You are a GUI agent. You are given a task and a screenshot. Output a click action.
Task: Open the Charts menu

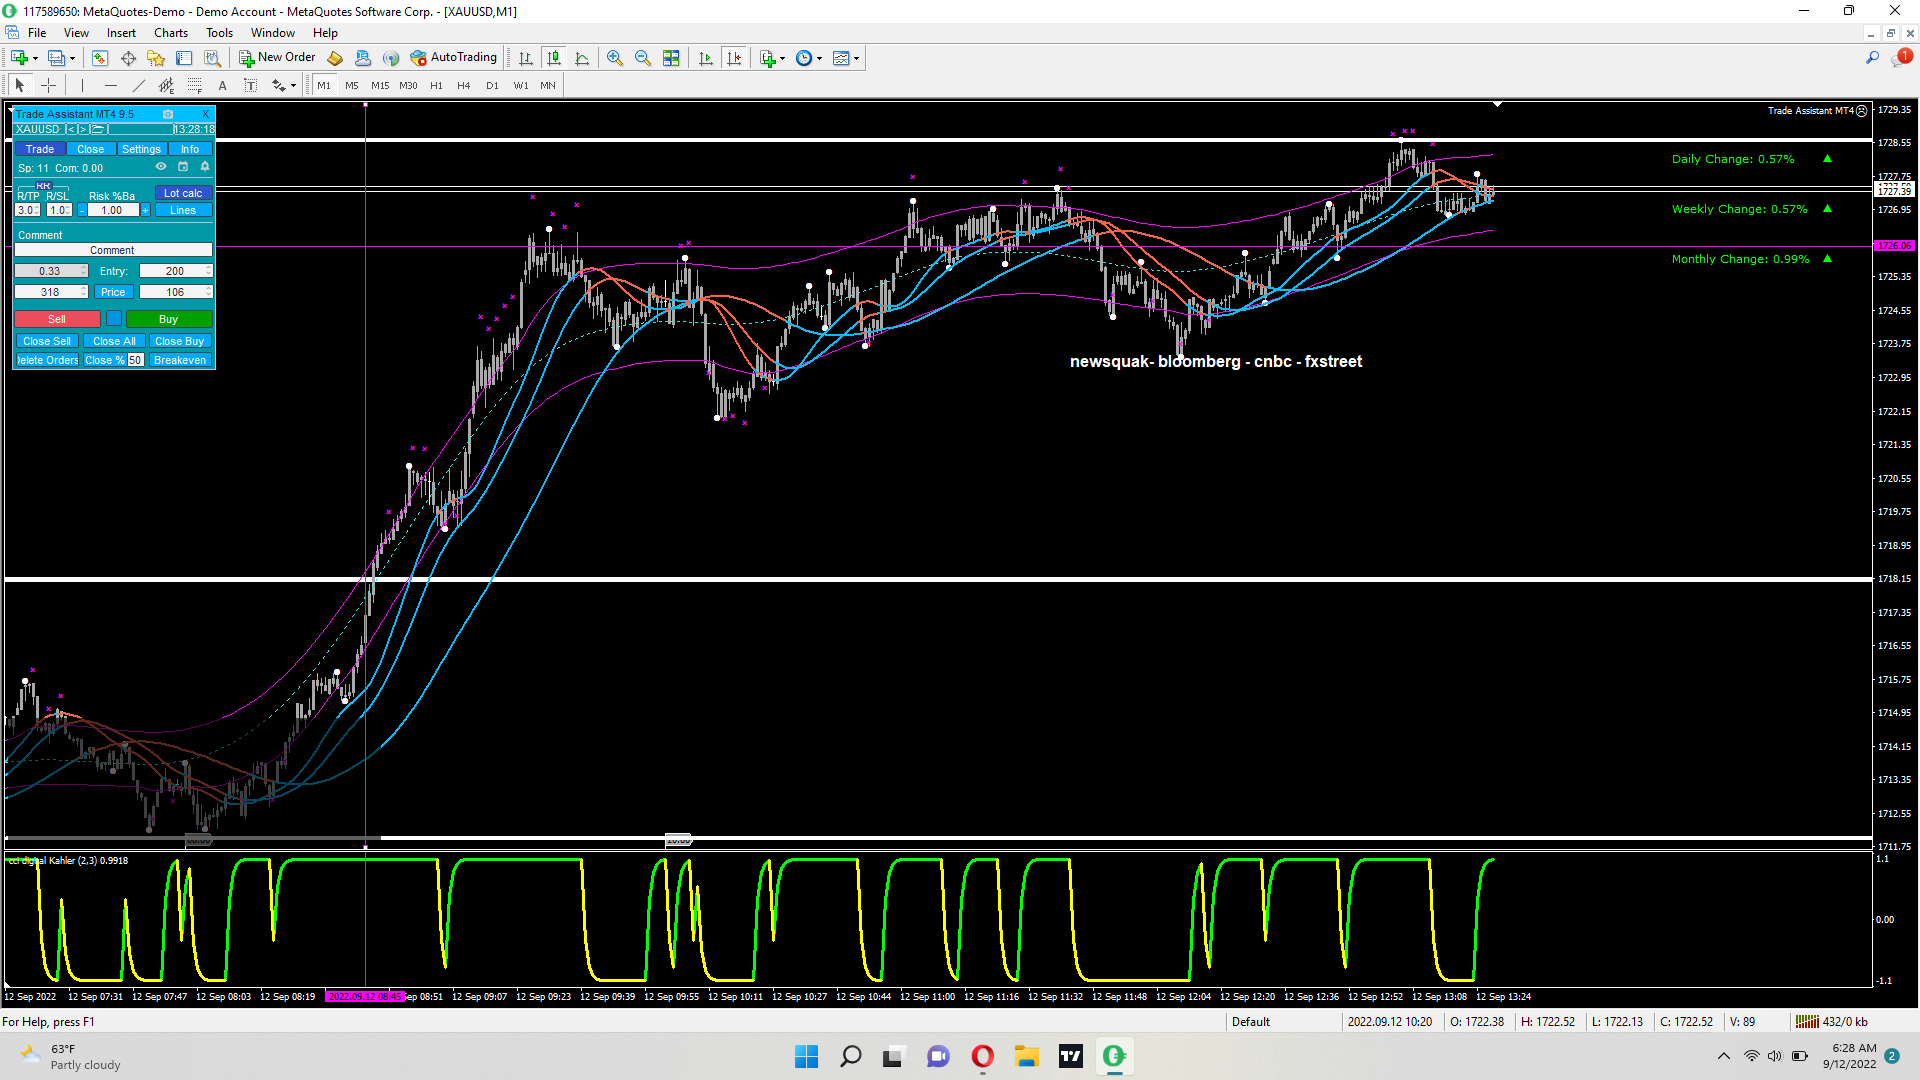[171, 33]
